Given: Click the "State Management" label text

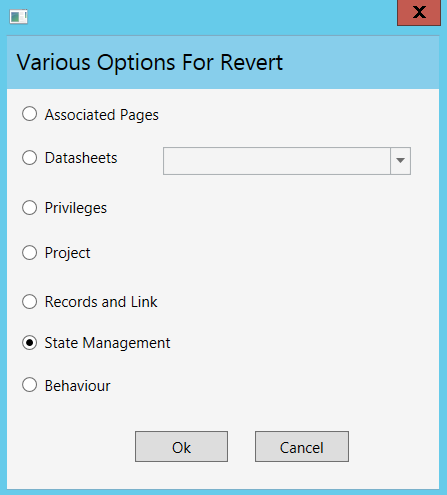Looking at the screenshot, I should tap(107, 343).
